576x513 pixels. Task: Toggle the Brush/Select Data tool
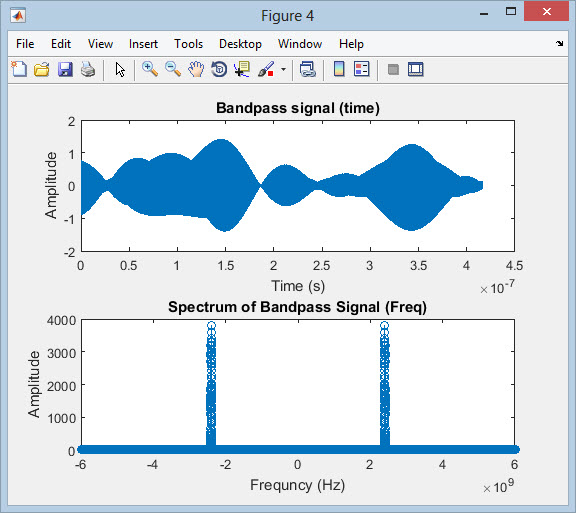(x=266, y=69)
